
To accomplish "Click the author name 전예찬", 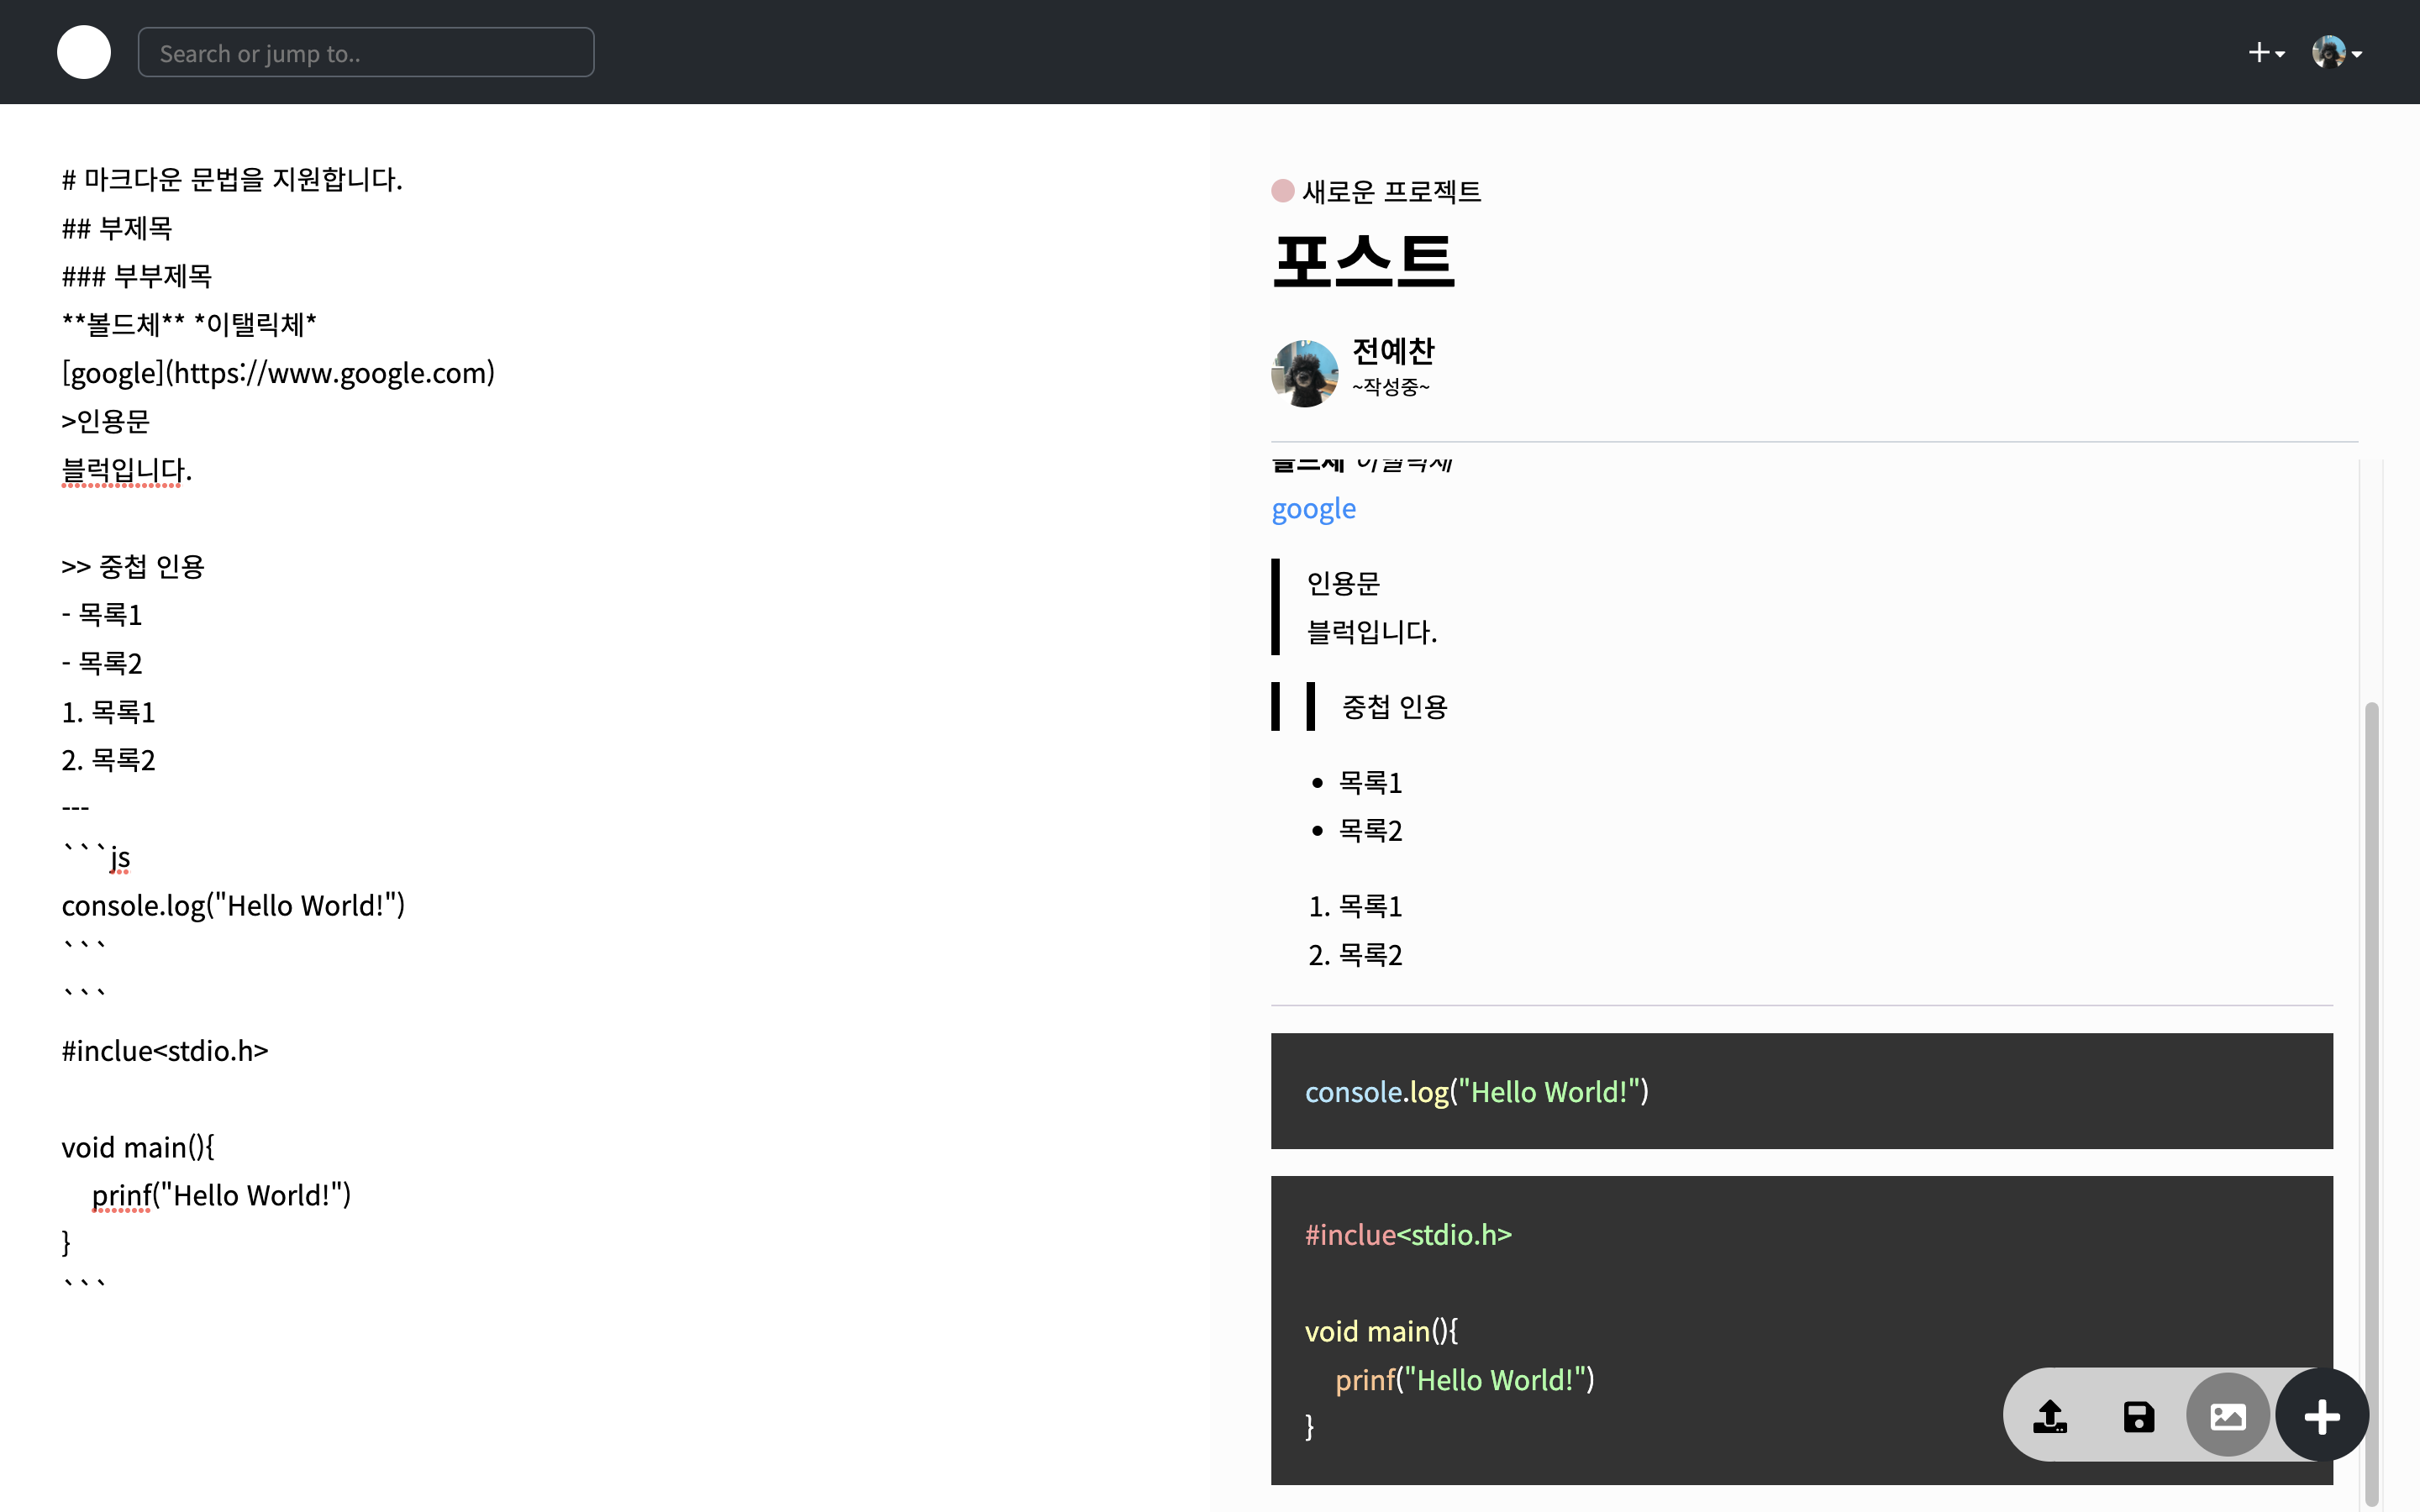I will point(1393,351).
